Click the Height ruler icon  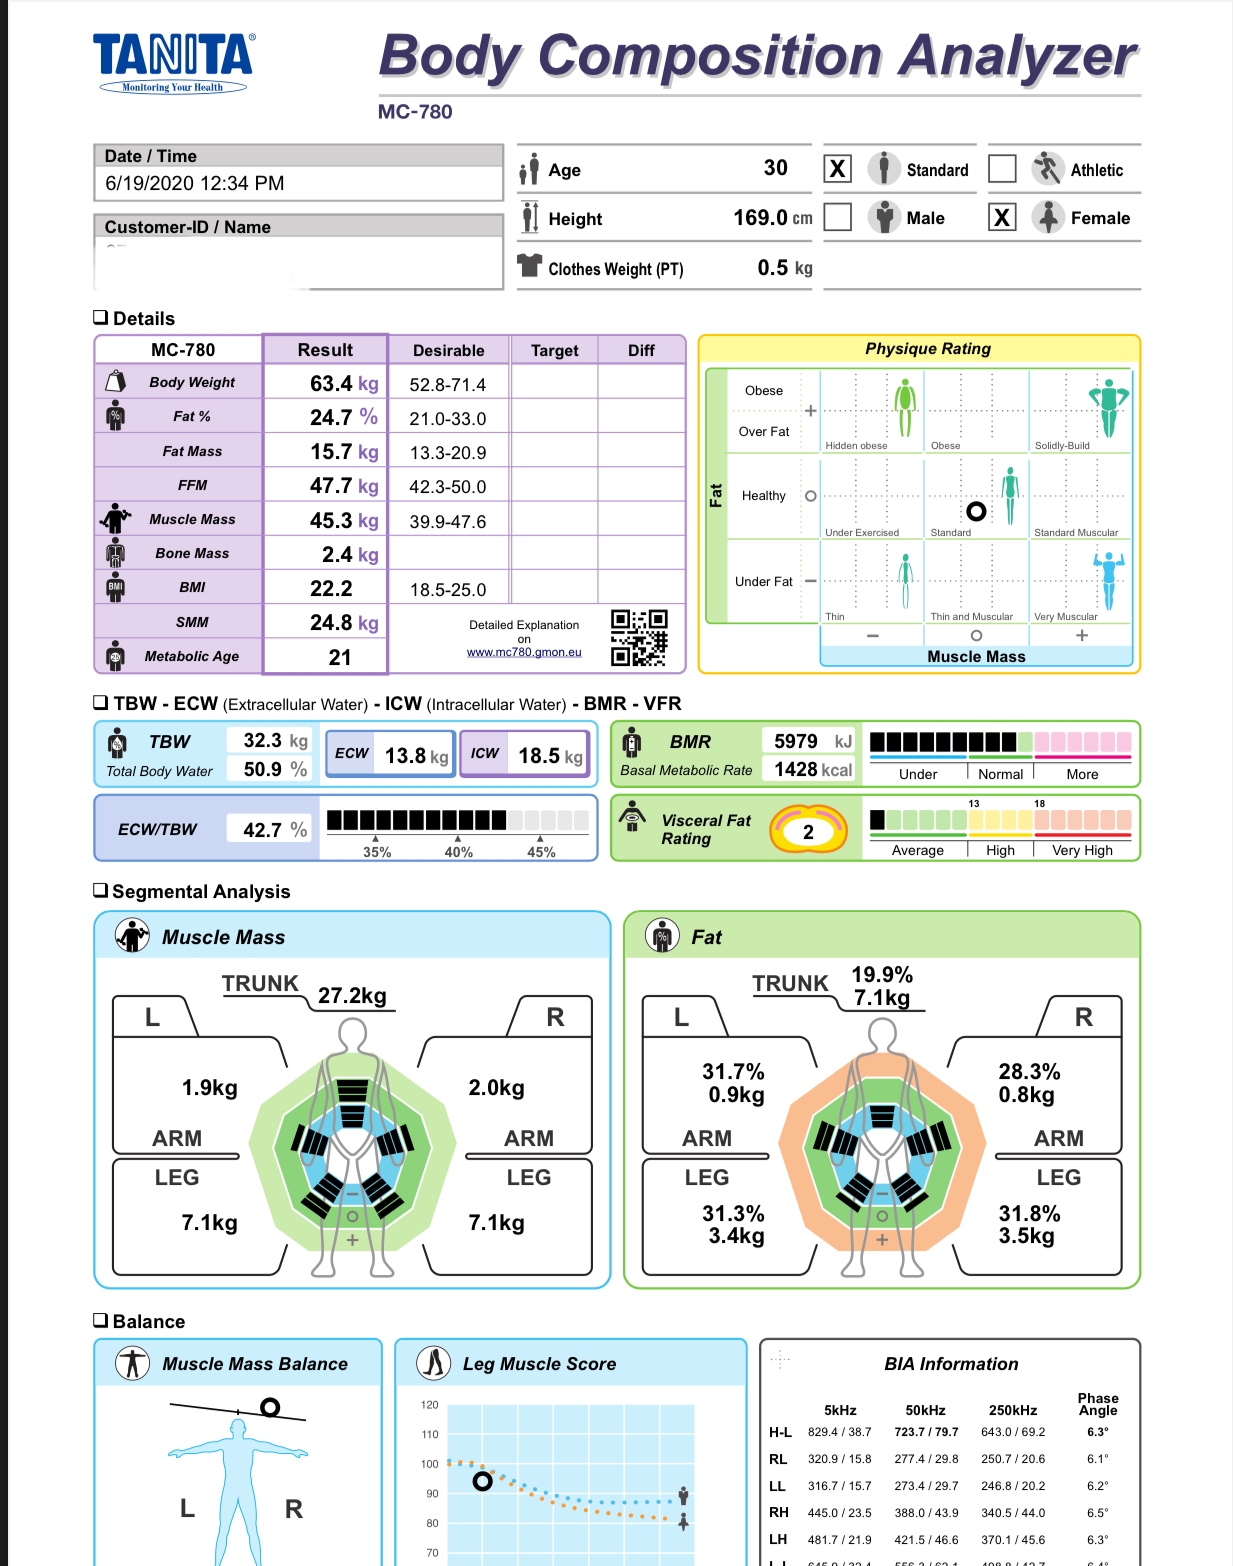[x=530, y=218]
